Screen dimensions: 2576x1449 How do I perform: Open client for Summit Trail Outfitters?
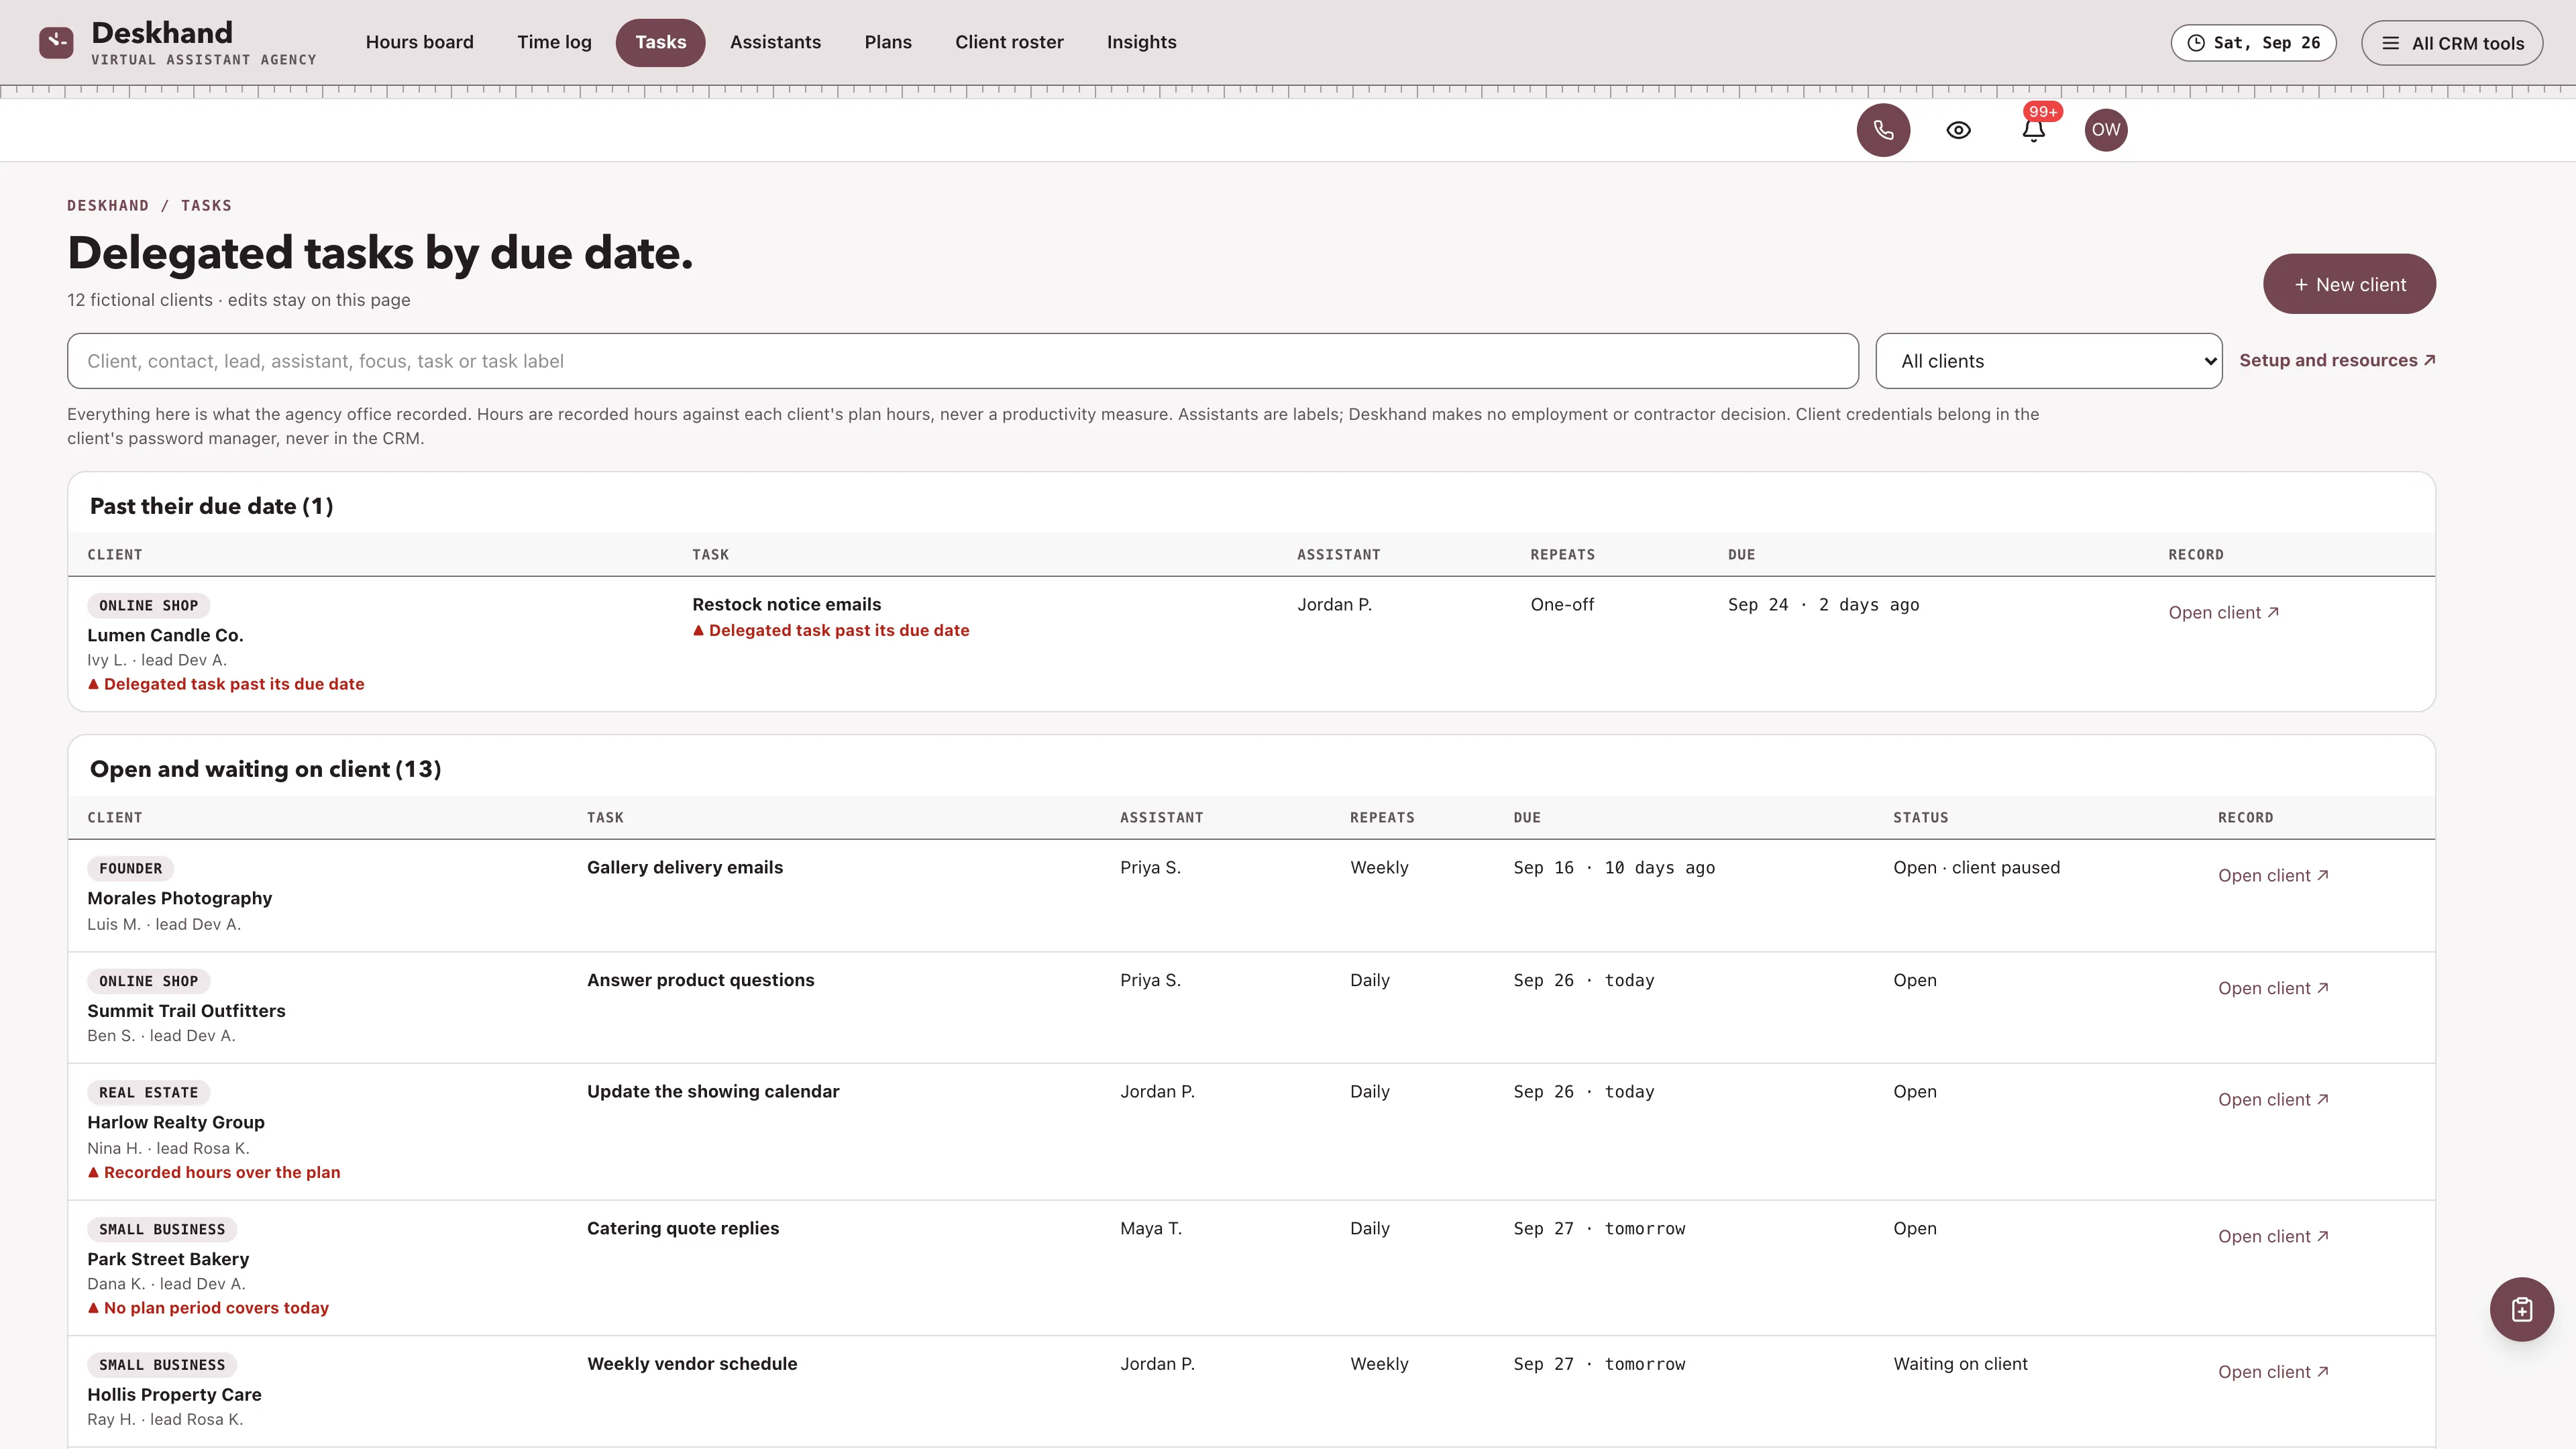coord(2273,988)
